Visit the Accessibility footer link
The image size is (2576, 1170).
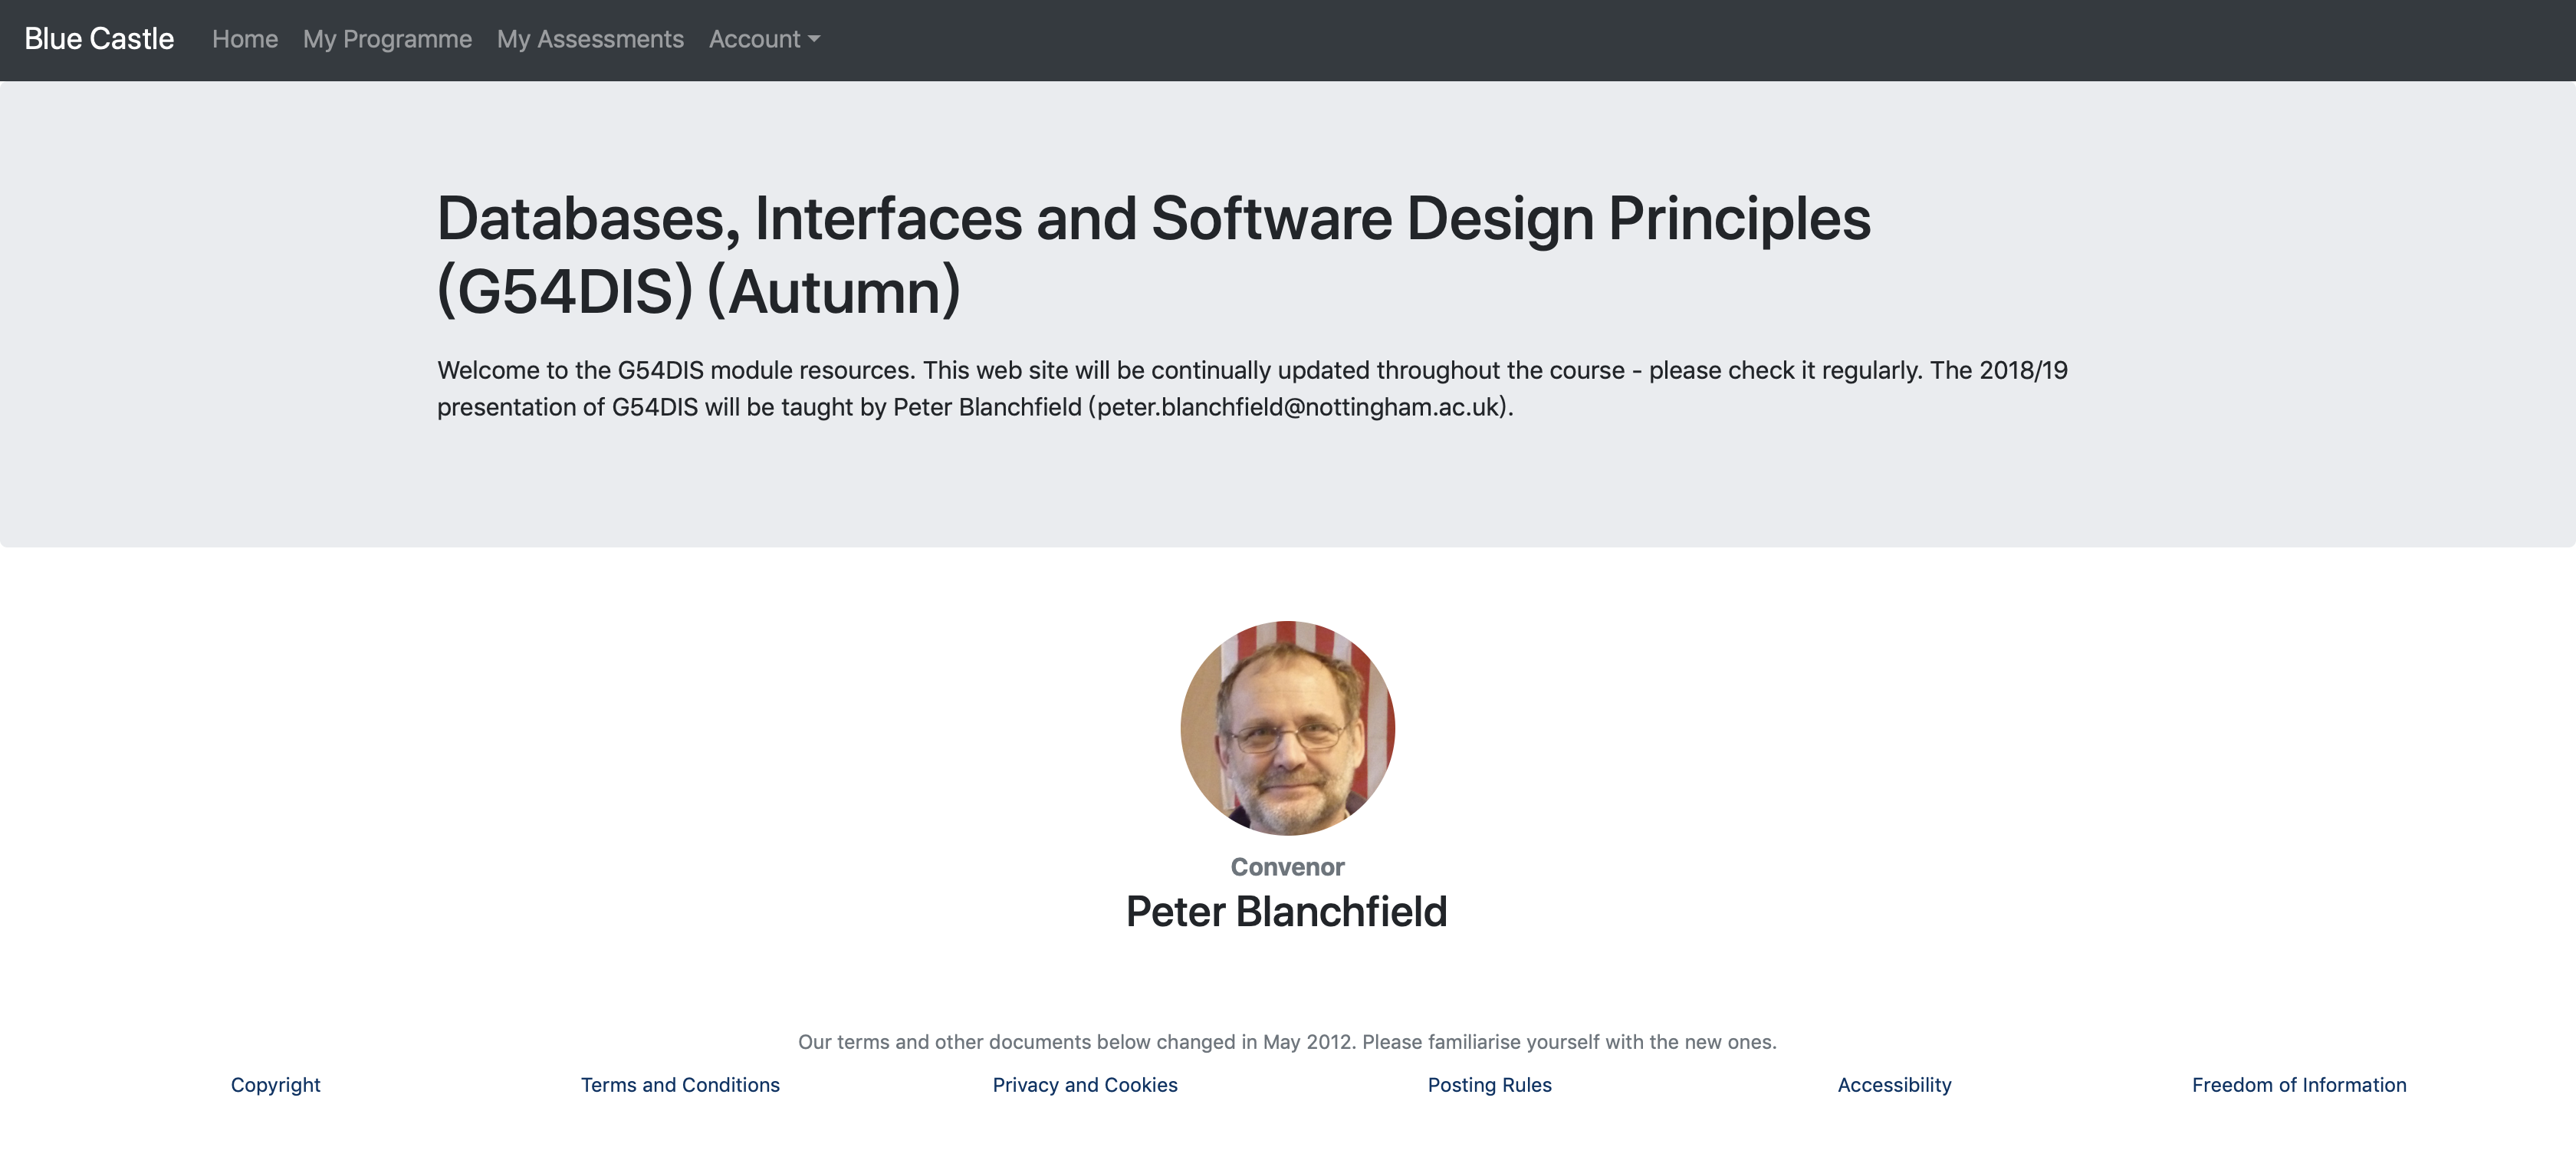1894,1085
